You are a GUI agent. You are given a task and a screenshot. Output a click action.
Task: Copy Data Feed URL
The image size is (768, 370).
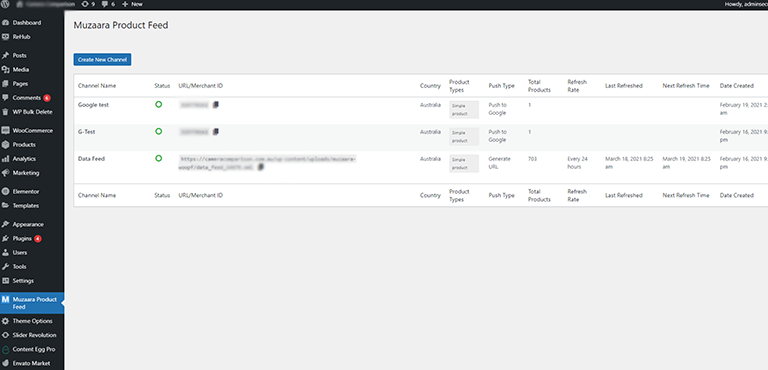[x=261, y=167]
